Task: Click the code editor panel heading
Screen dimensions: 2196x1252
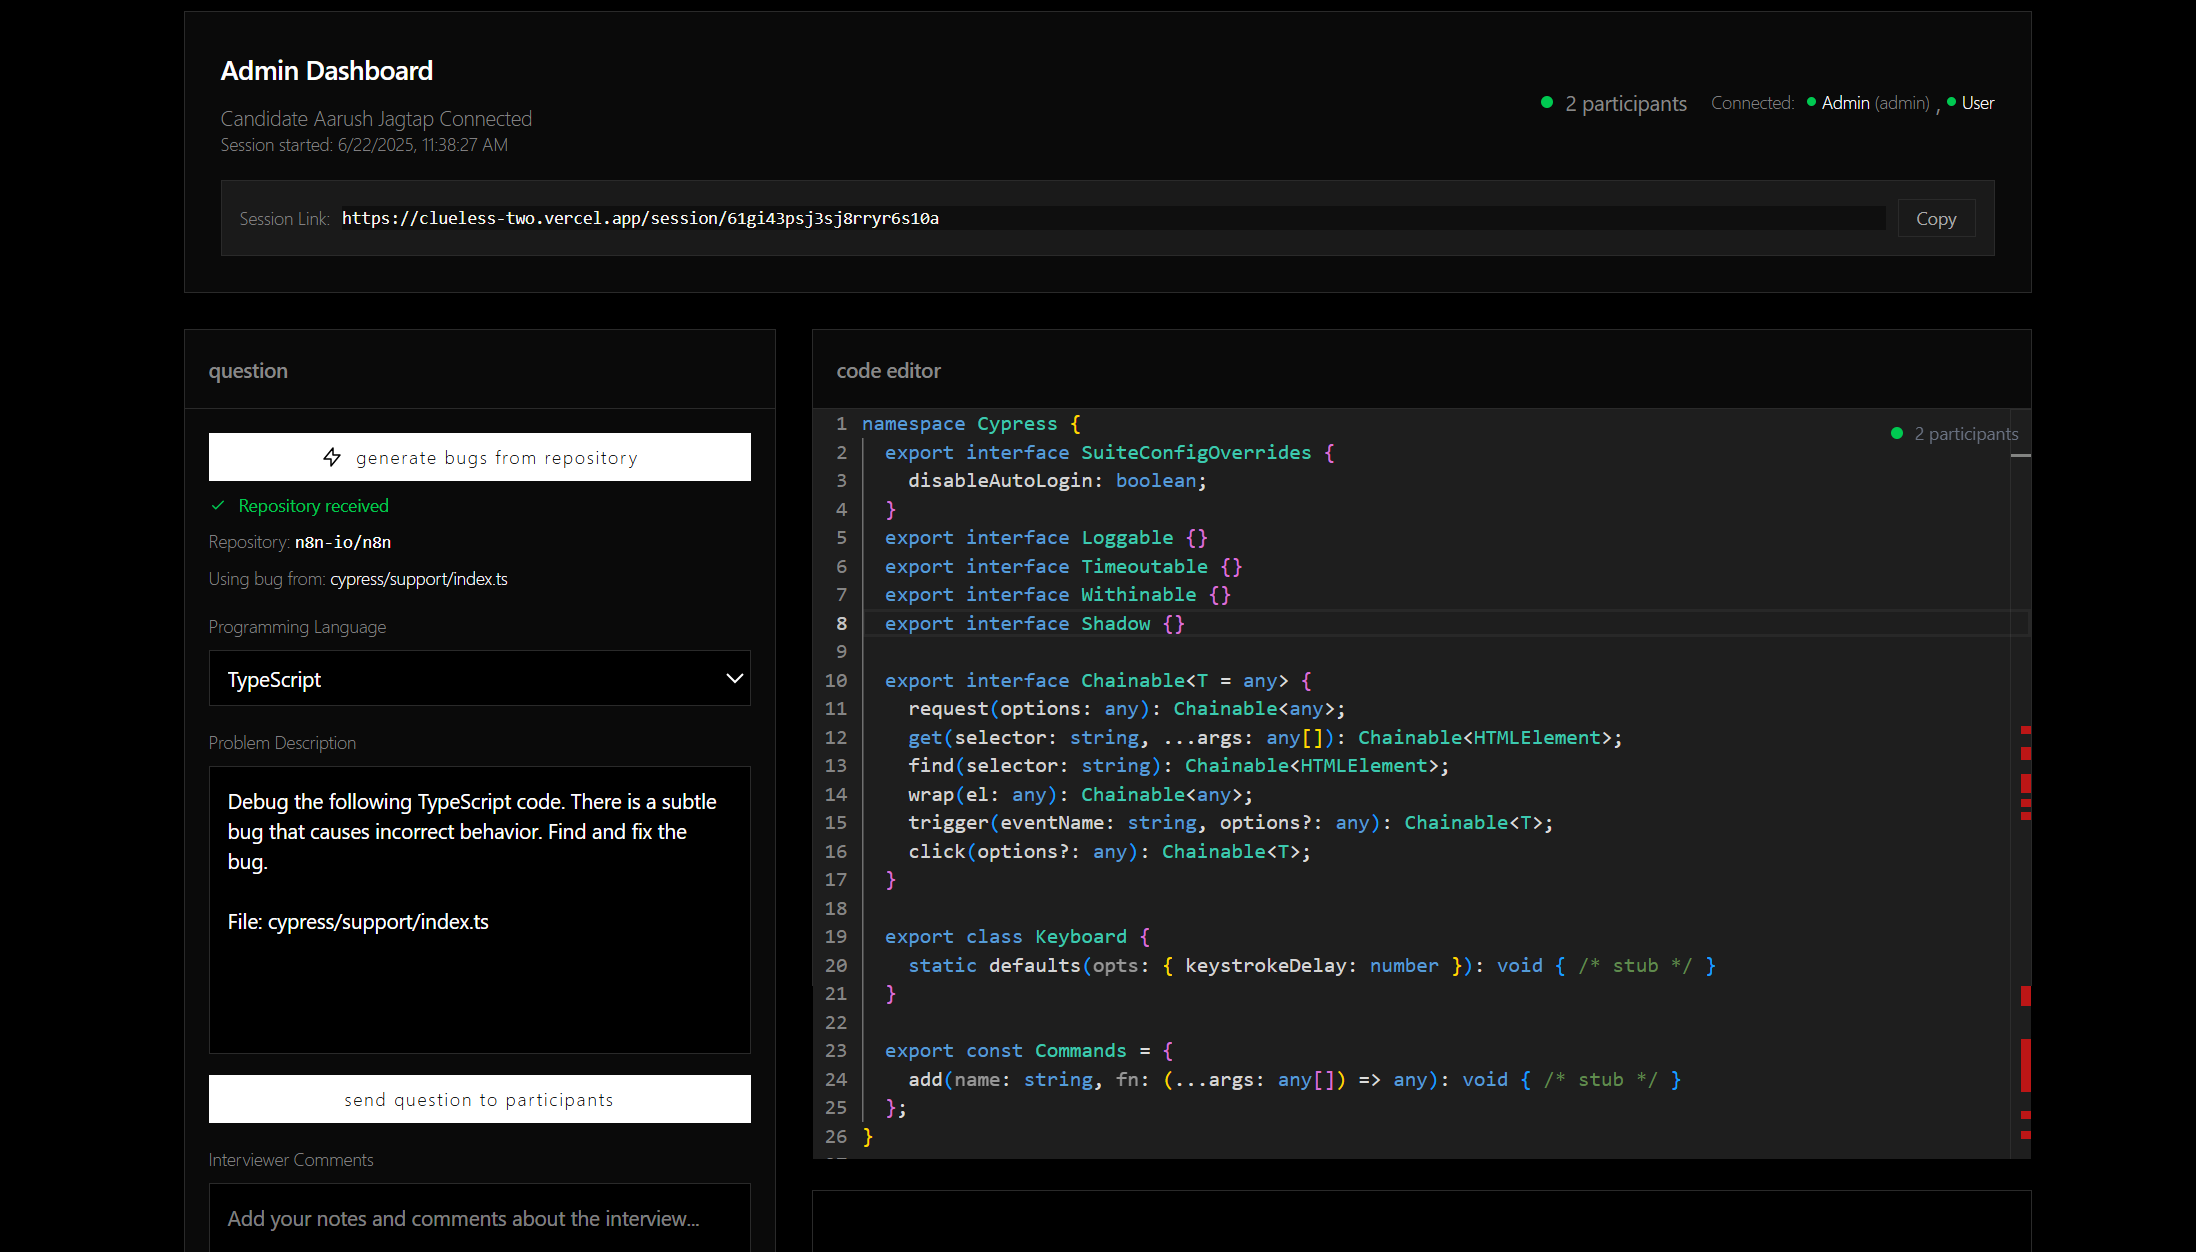Action: pyautogui.click(x=888, y=371)
